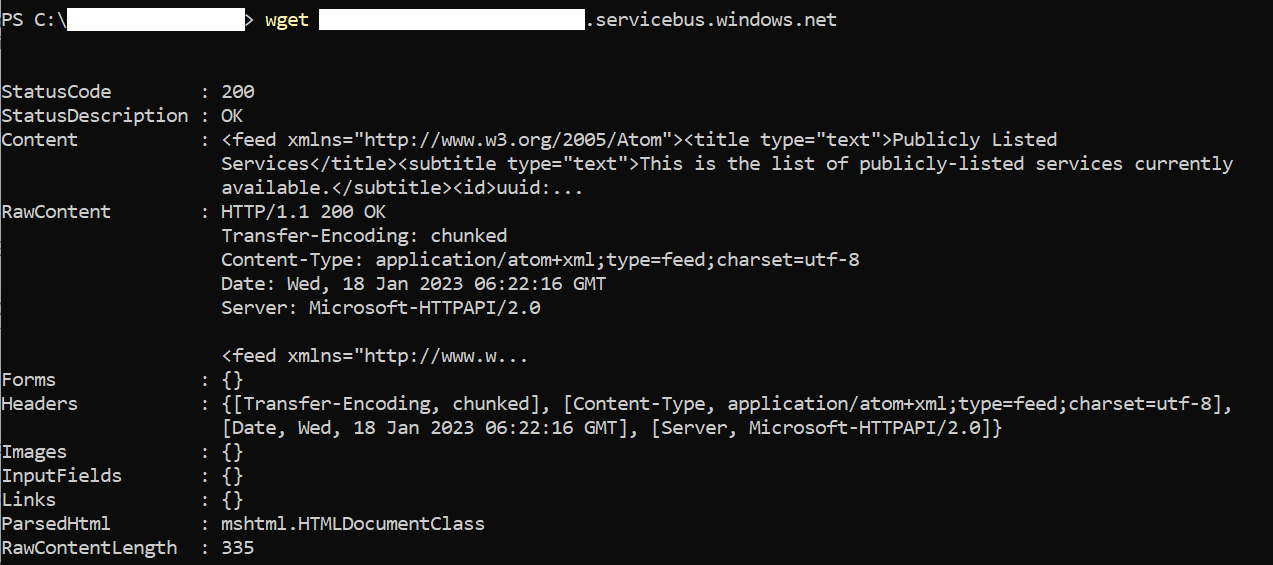Click the Transfer-Encoding: chunked line in RawContent
The width and height of the screenshot is (1273, 565).
point(364,236)
